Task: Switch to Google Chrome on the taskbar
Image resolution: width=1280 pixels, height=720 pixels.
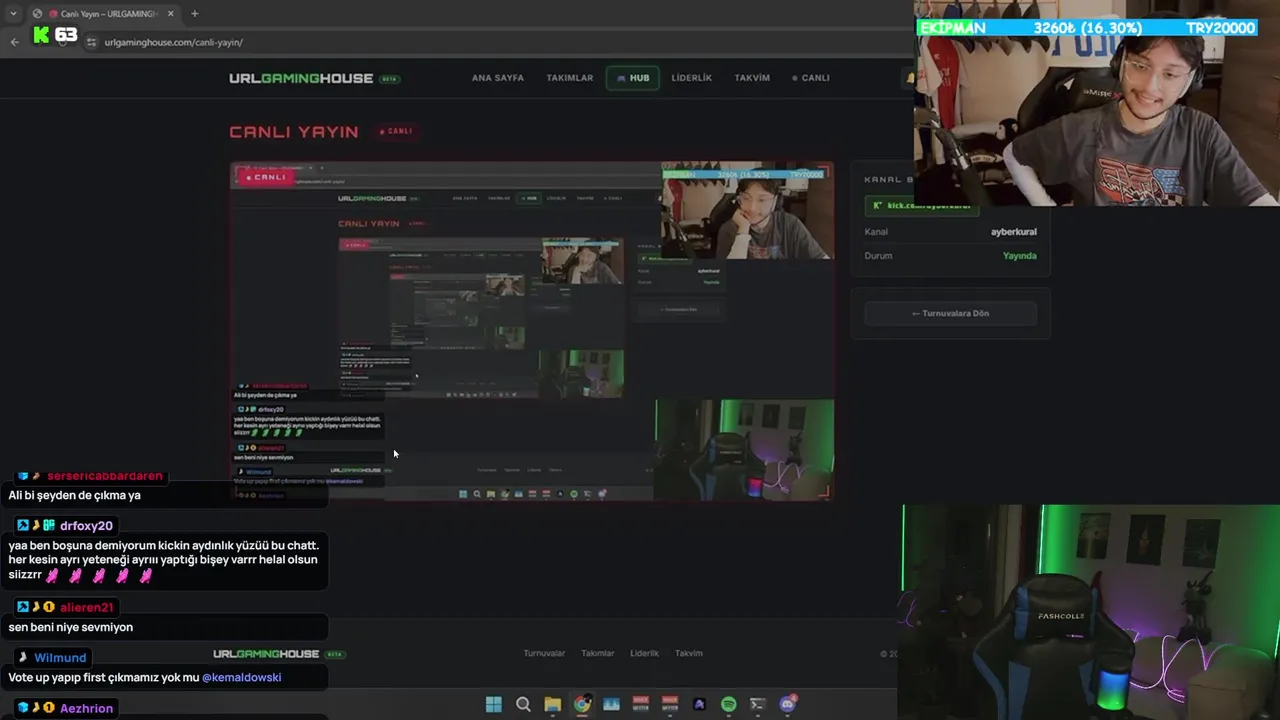Action: [582, 704]
